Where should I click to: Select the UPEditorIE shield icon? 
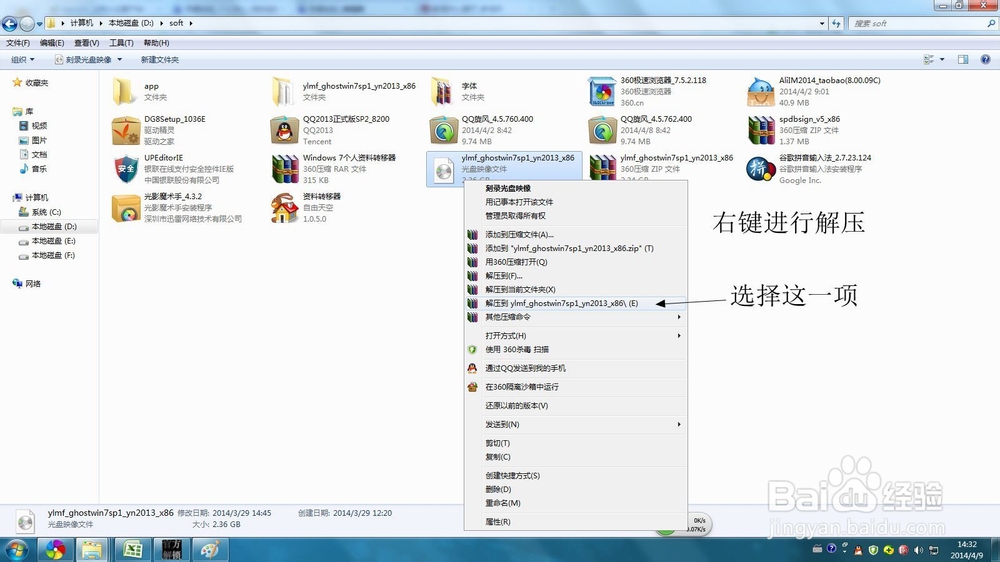coord(126,169)
